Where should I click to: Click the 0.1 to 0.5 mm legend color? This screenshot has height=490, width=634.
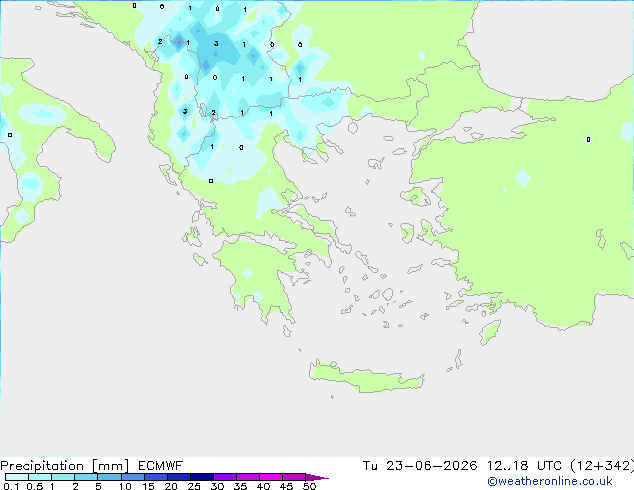tap(17, 477)
